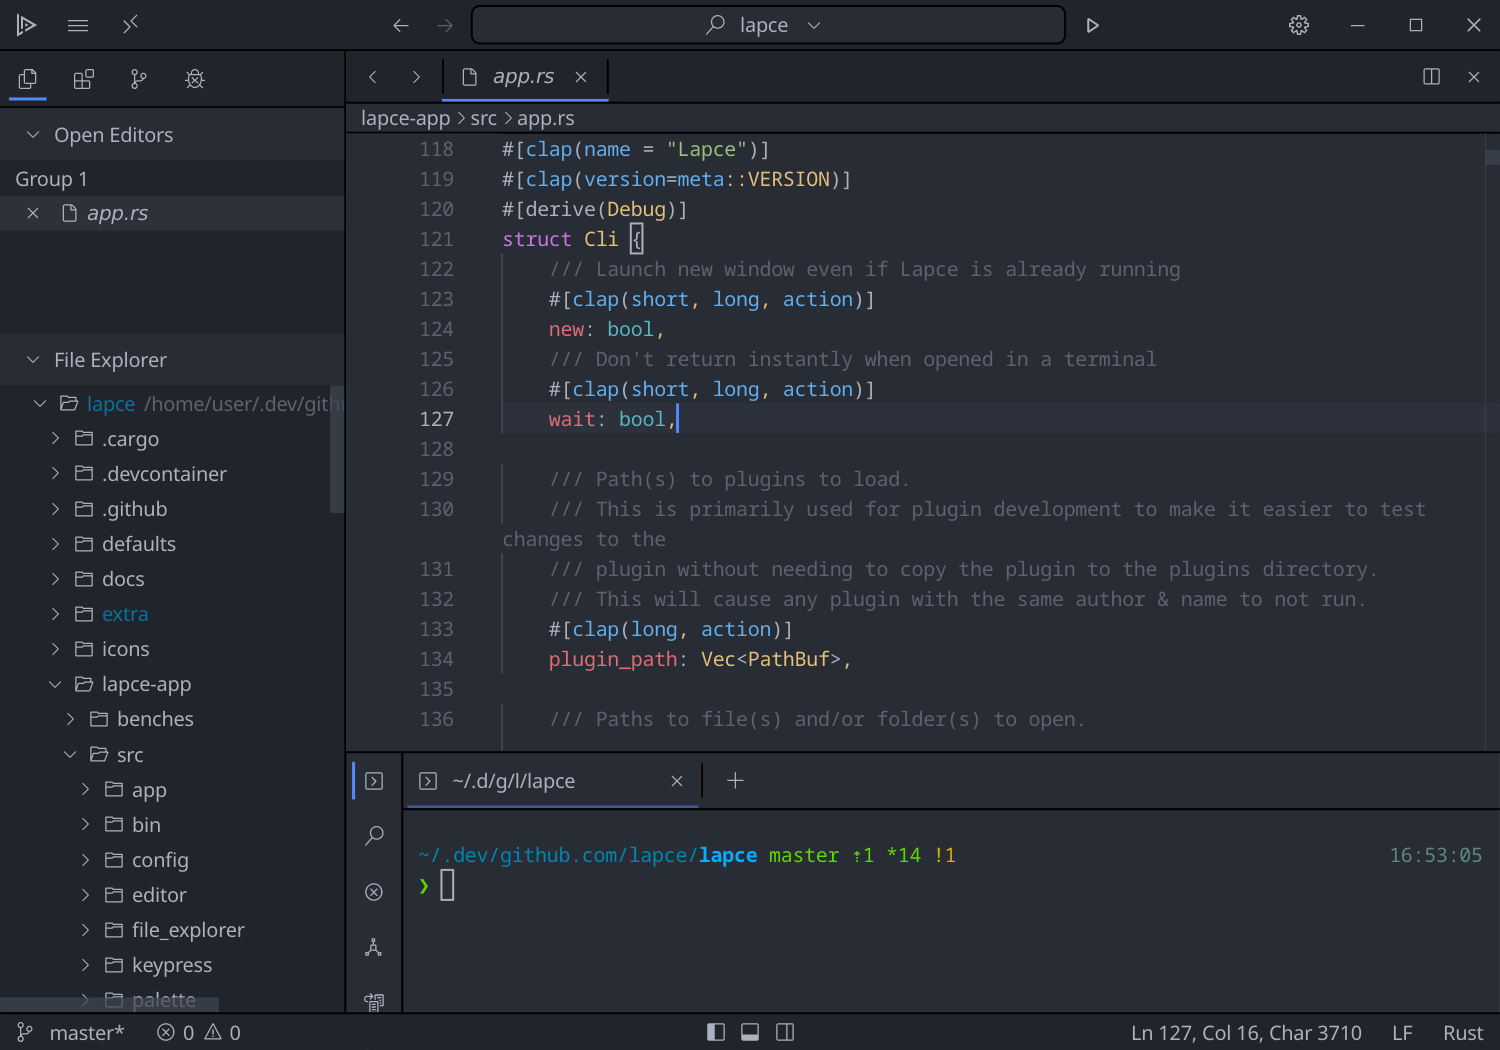1500x1050 pixels.
Task: Open the Plugins panel icon
Action: (x=84, y=79)
